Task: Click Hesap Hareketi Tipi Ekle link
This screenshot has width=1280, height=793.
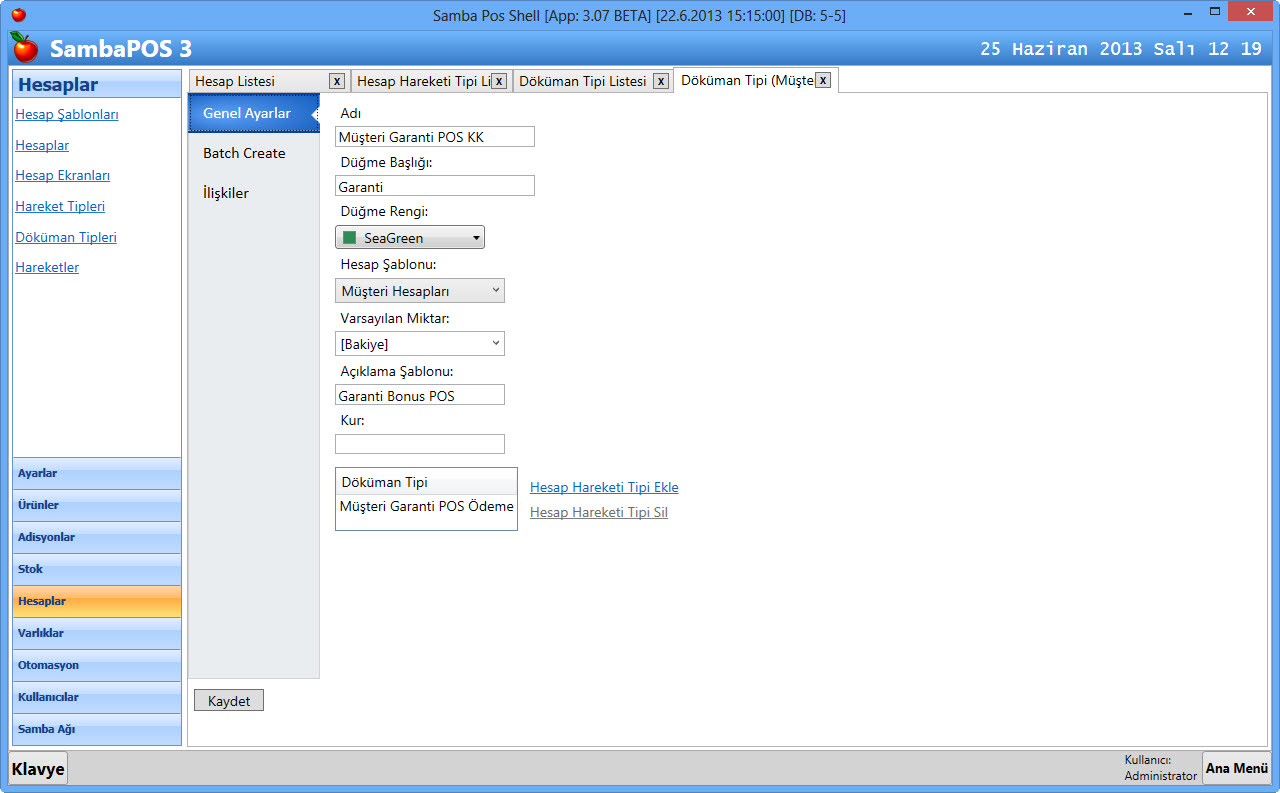Action: (604, 487)
